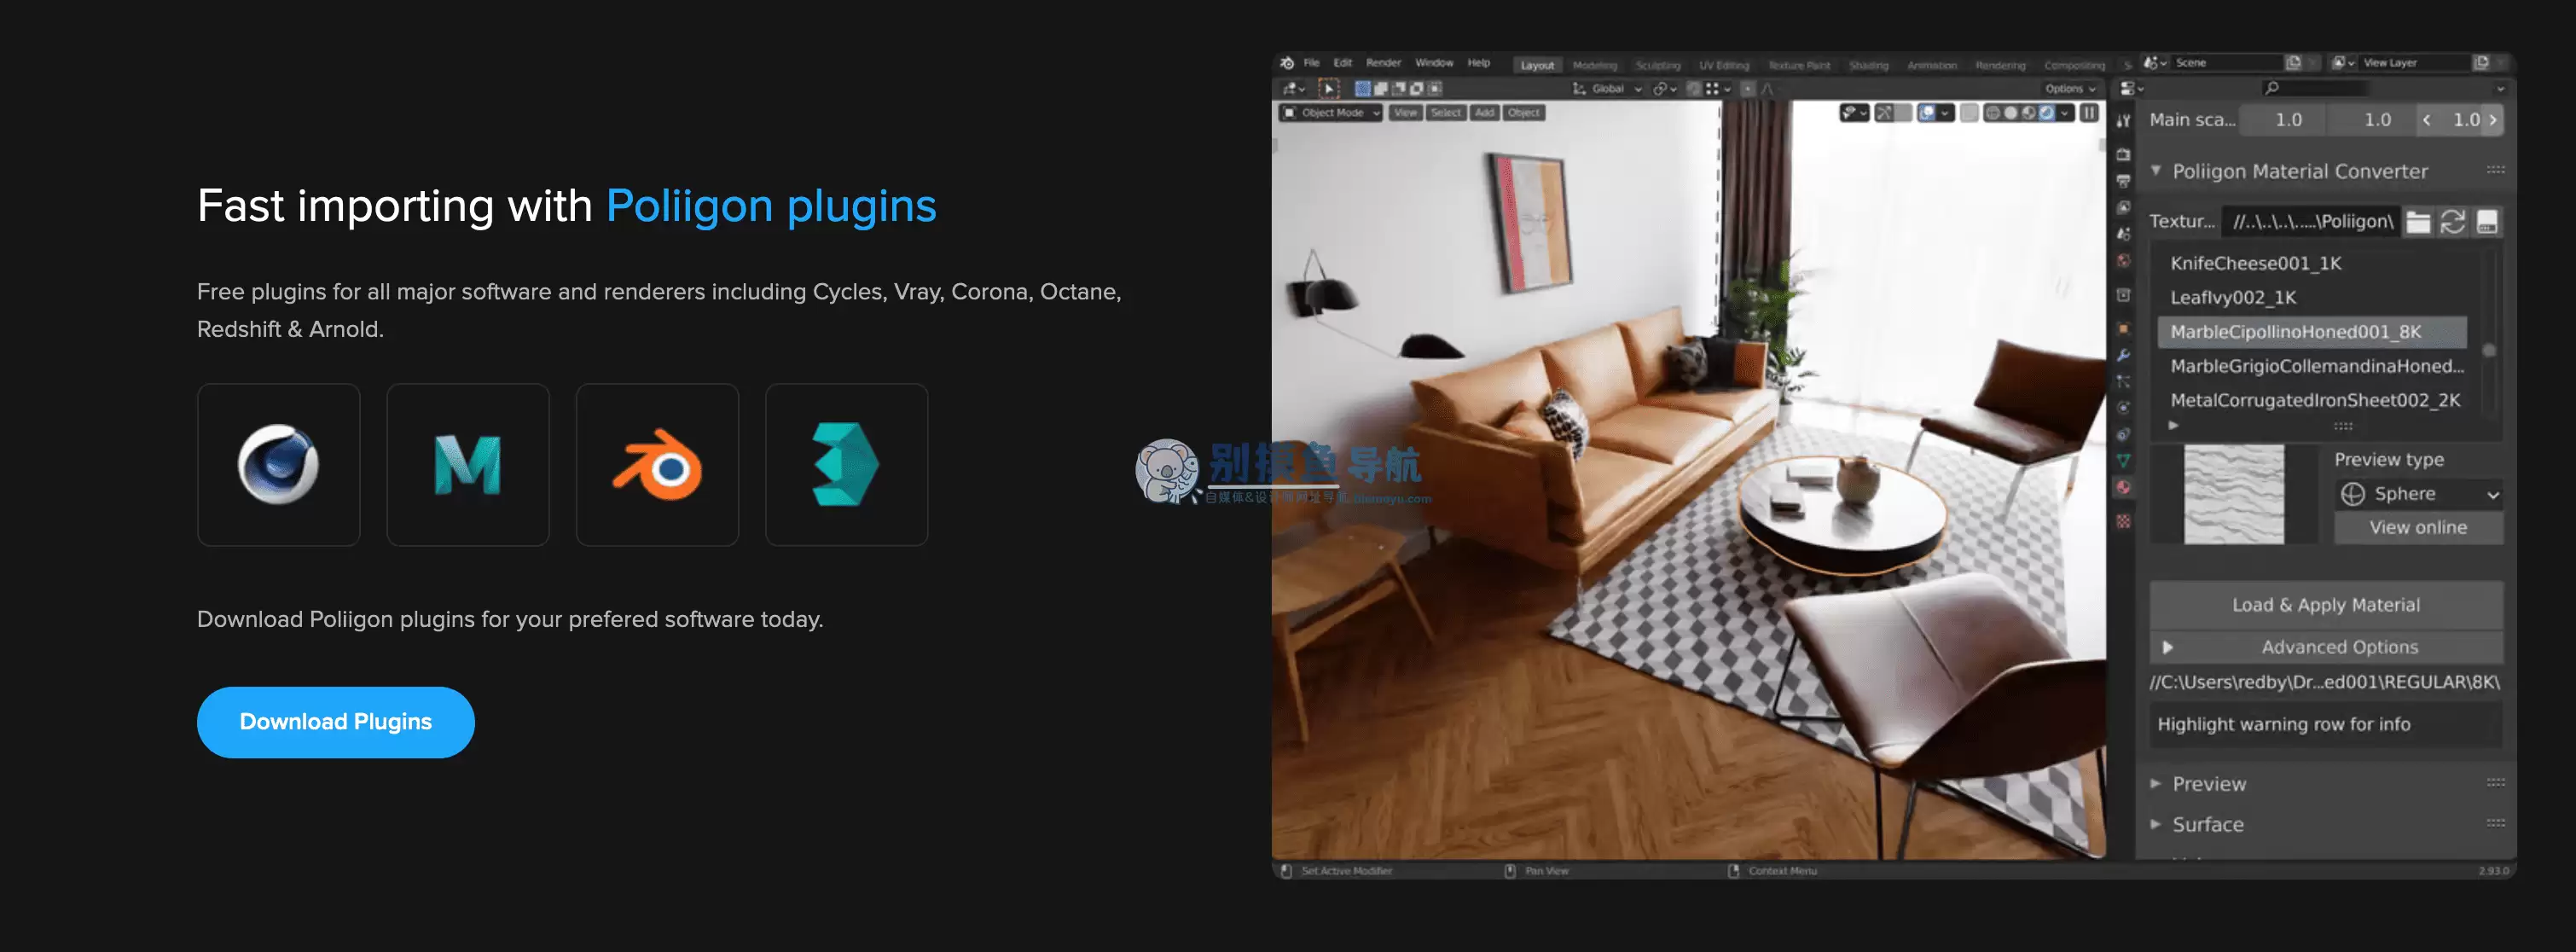Screen dimensions: 2576x952
Task: Click the new view layer icon
Action: [x=2481, y=63]
